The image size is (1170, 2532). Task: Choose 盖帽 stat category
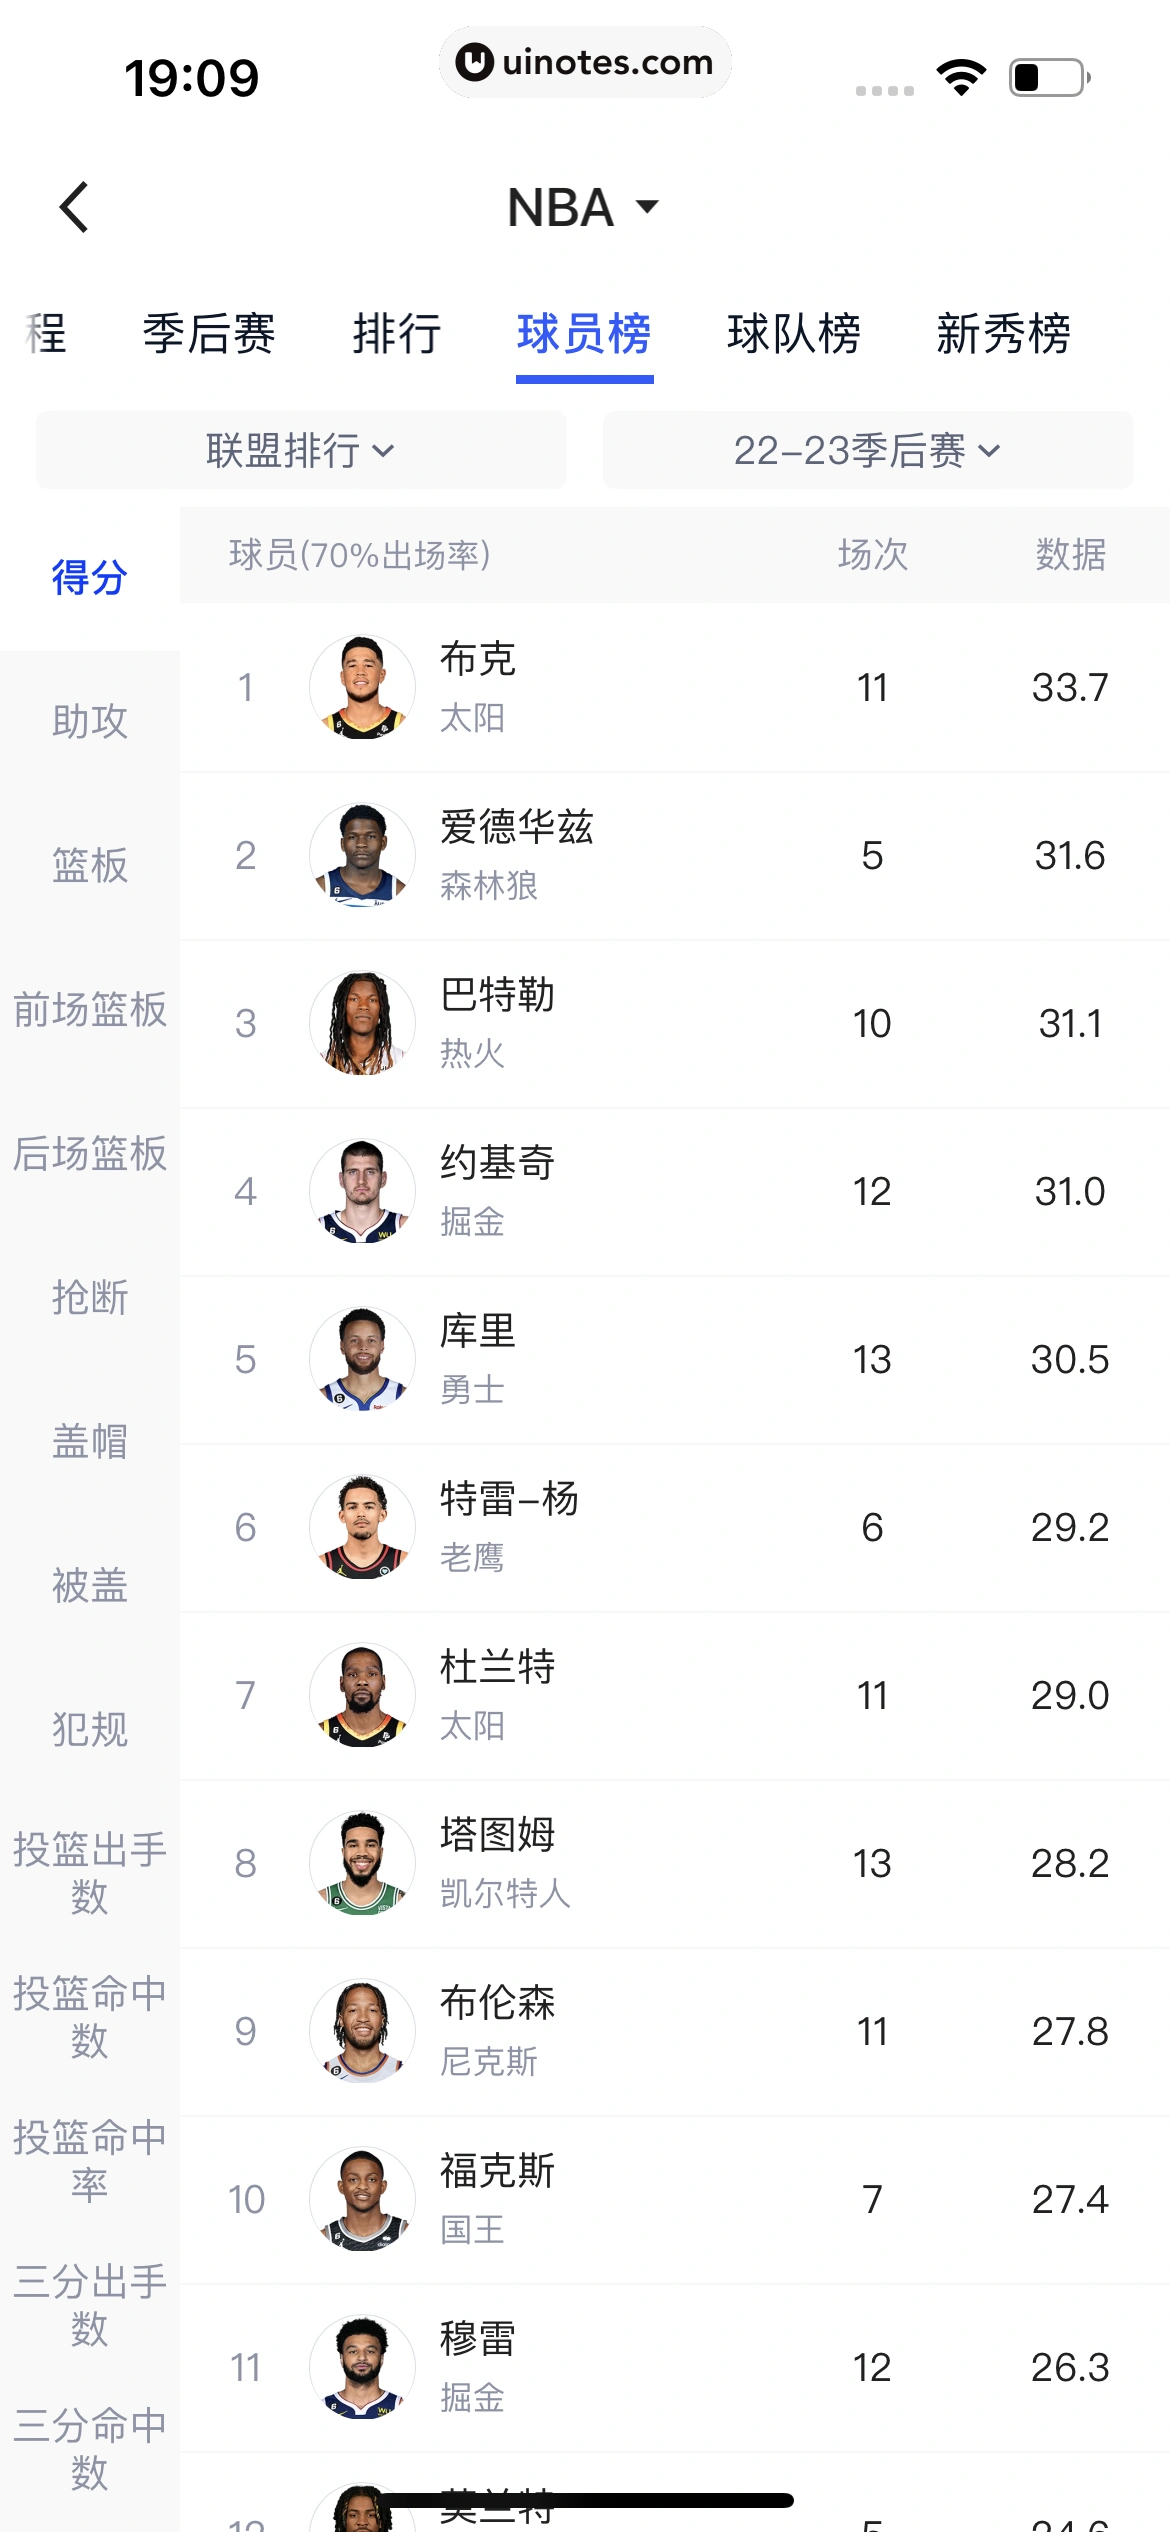tap(90, 1441)
